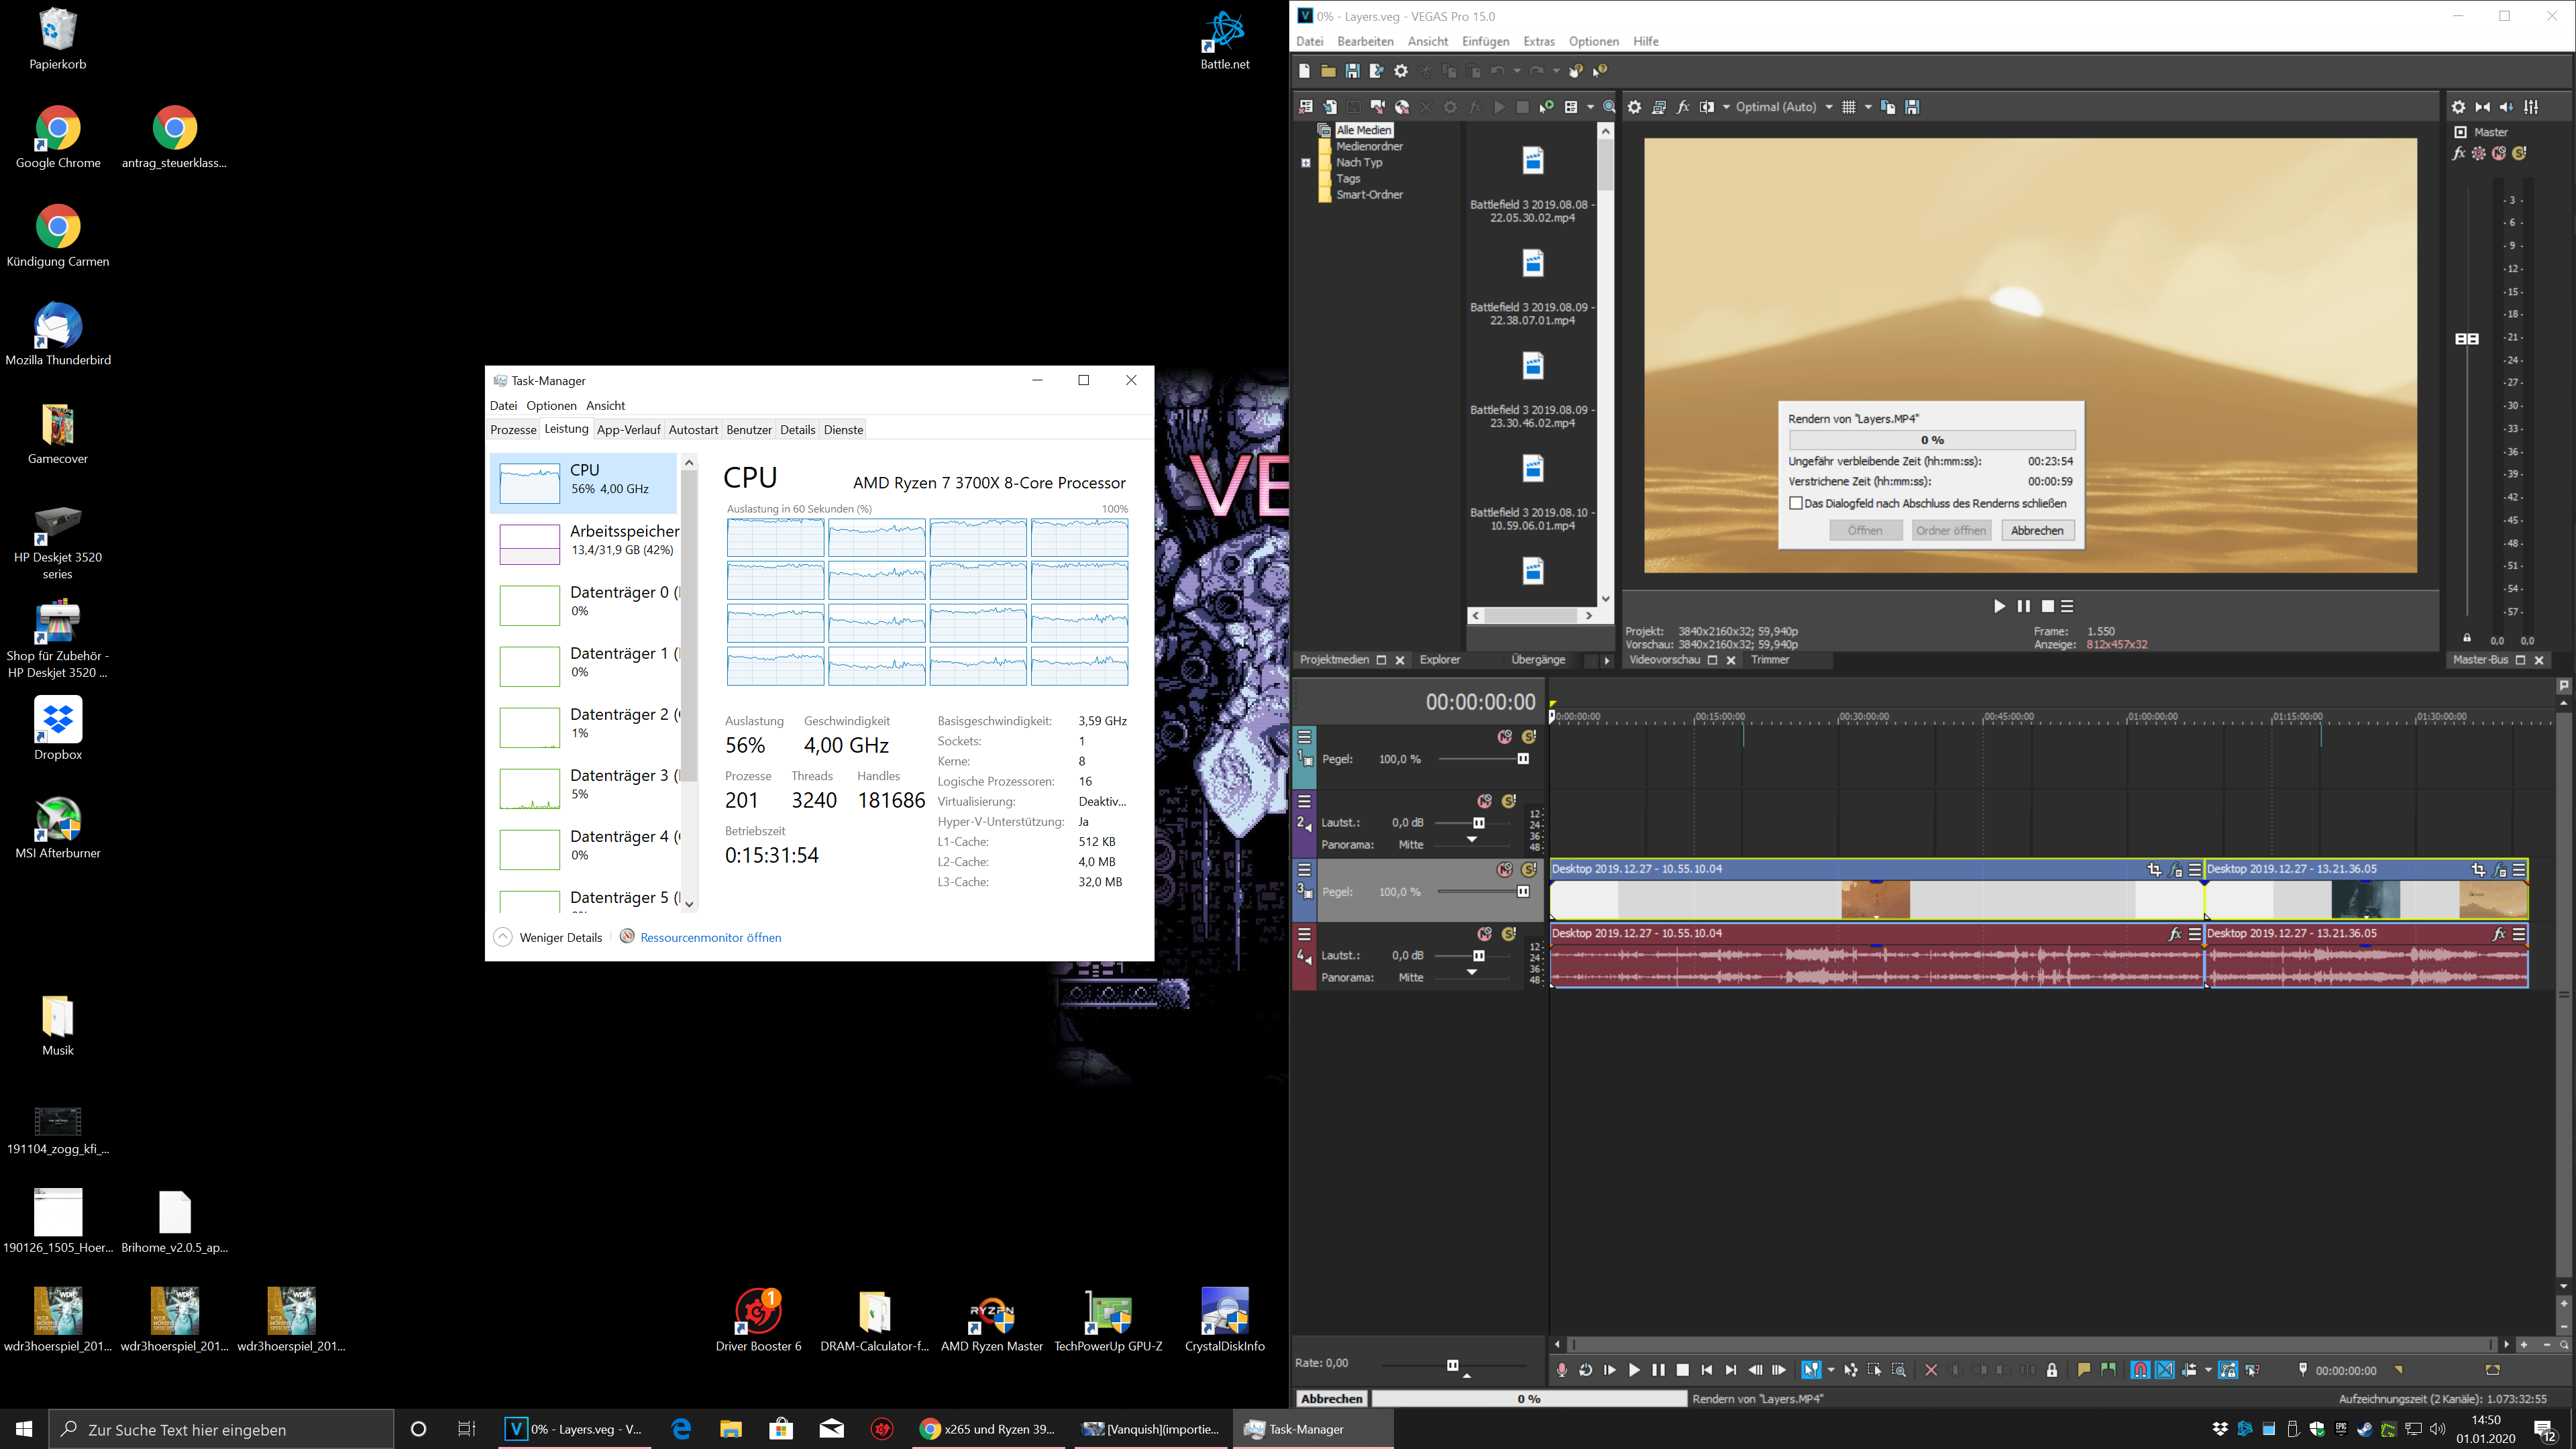Screen dimensions: 2576x1449
Task: Click the Record microphone icon in transport bar
Action: pos(1561,1370)
